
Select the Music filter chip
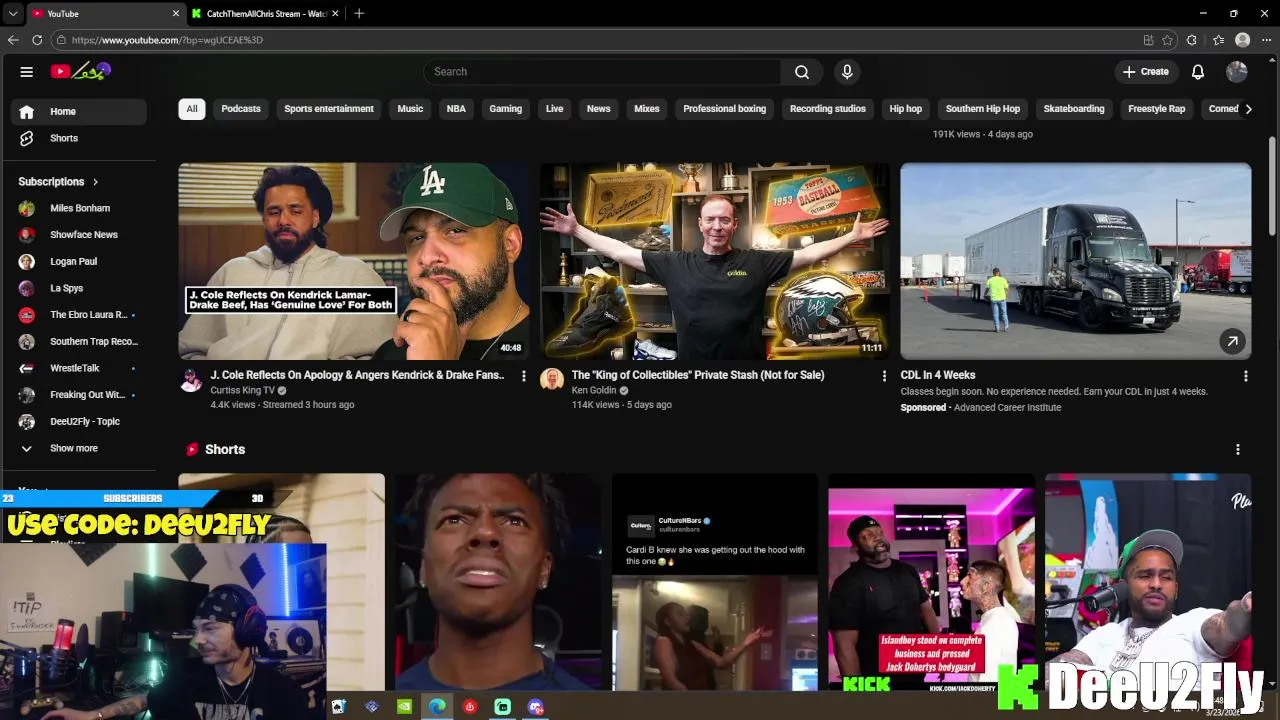[410, 109]
